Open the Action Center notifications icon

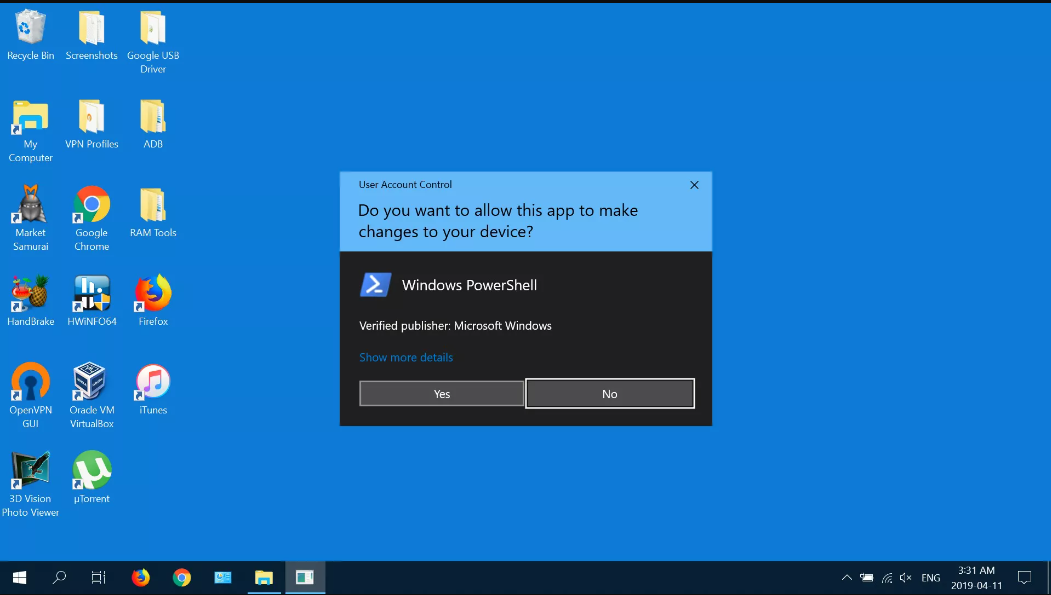coord(1024,578)
